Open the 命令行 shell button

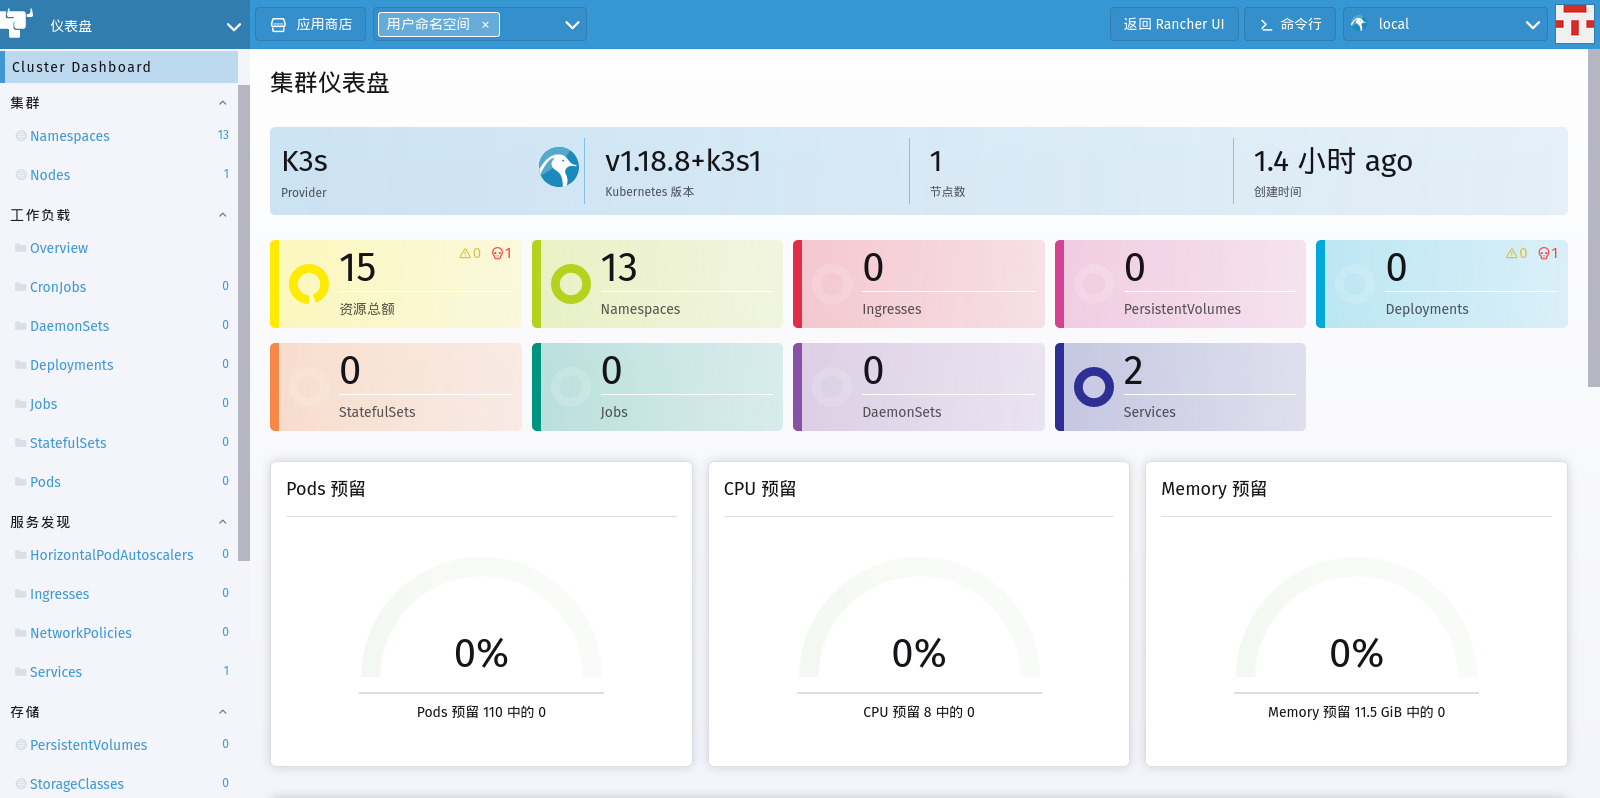[x=1289, y=24]
